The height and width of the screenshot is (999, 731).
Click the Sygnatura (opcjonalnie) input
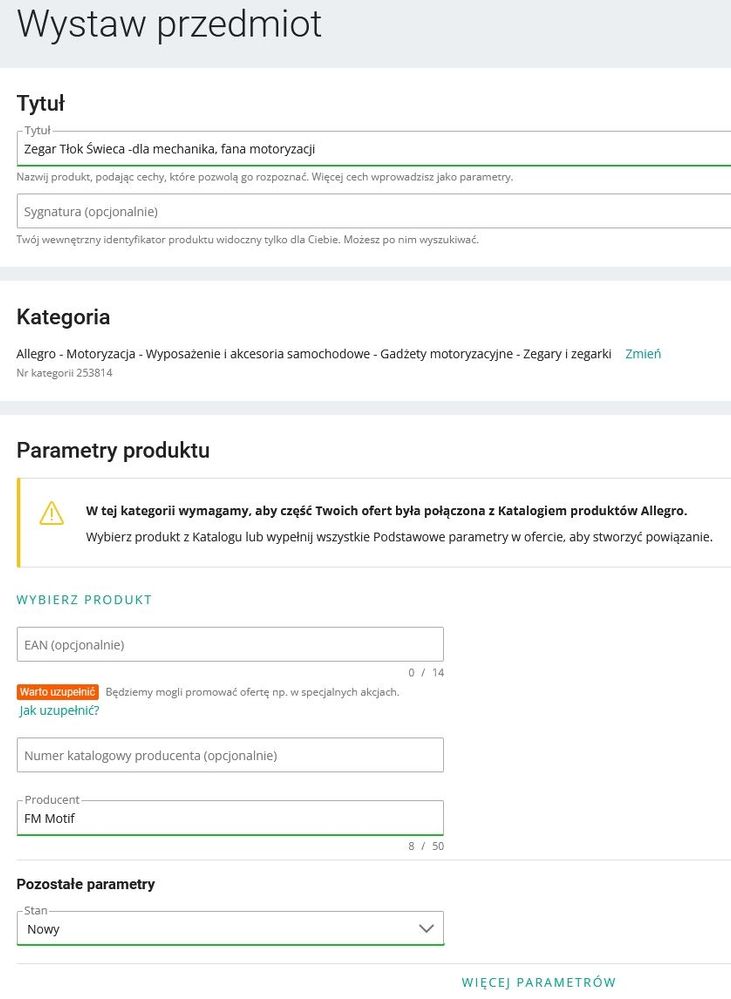(370, 211)
